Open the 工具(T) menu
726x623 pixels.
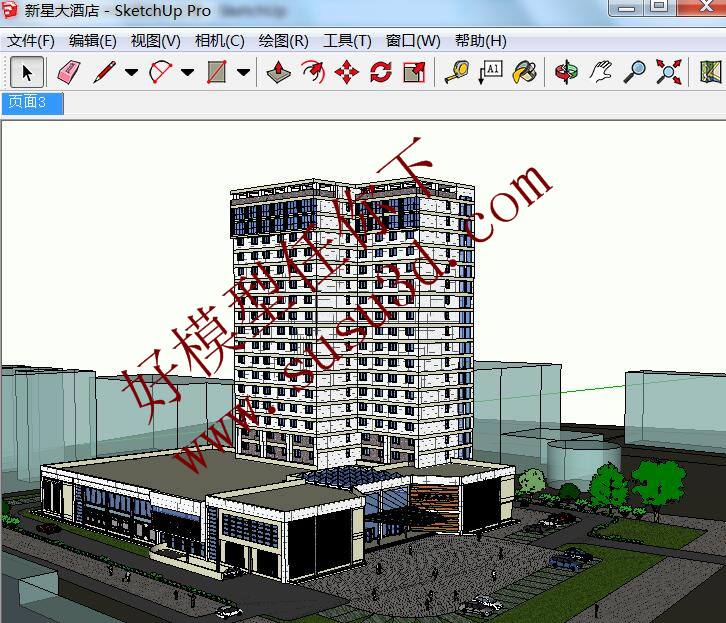(347, 41)
